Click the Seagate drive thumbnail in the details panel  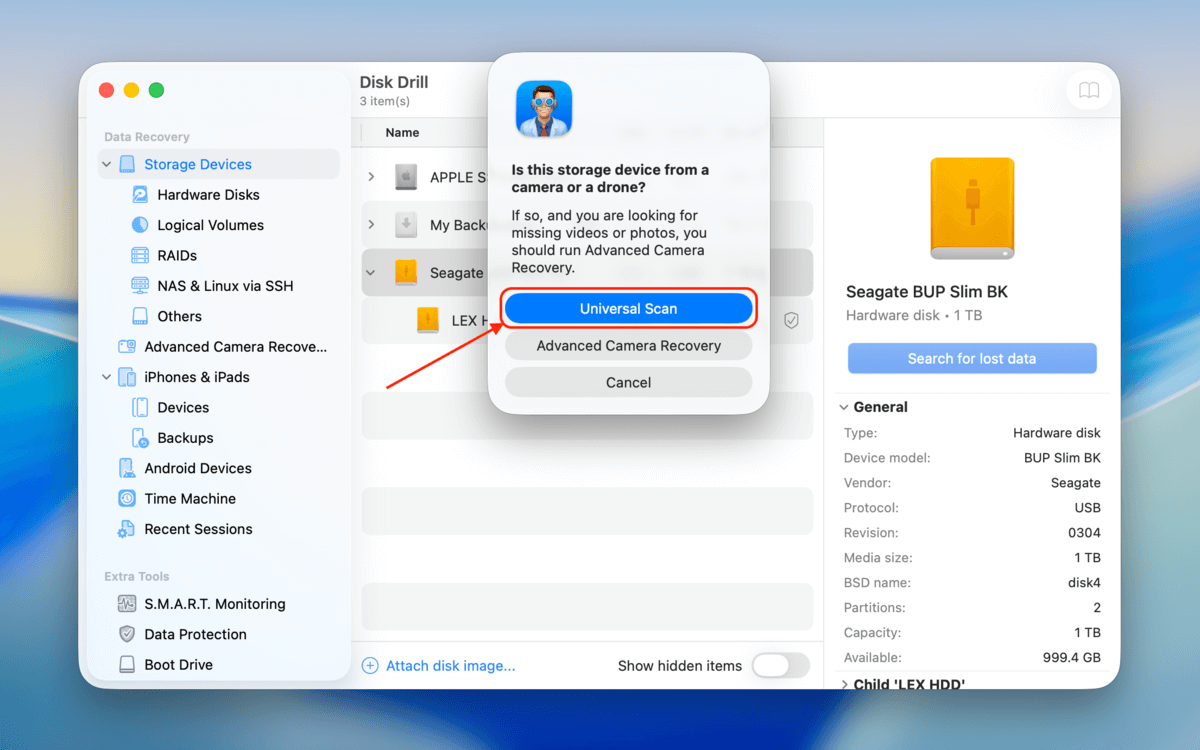(x=971, y=207)
